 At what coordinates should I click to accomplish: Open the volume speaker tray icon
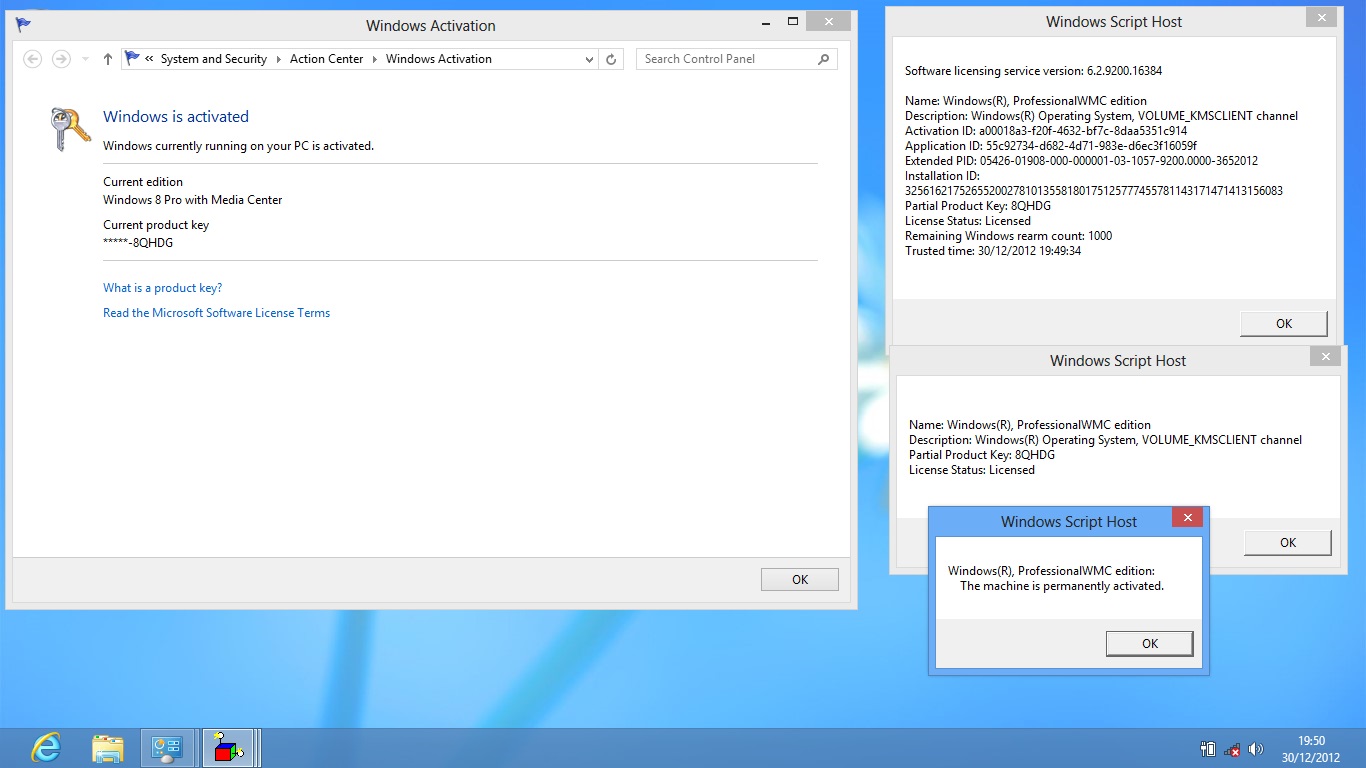pyautogui.click(x=1256, y=749)
